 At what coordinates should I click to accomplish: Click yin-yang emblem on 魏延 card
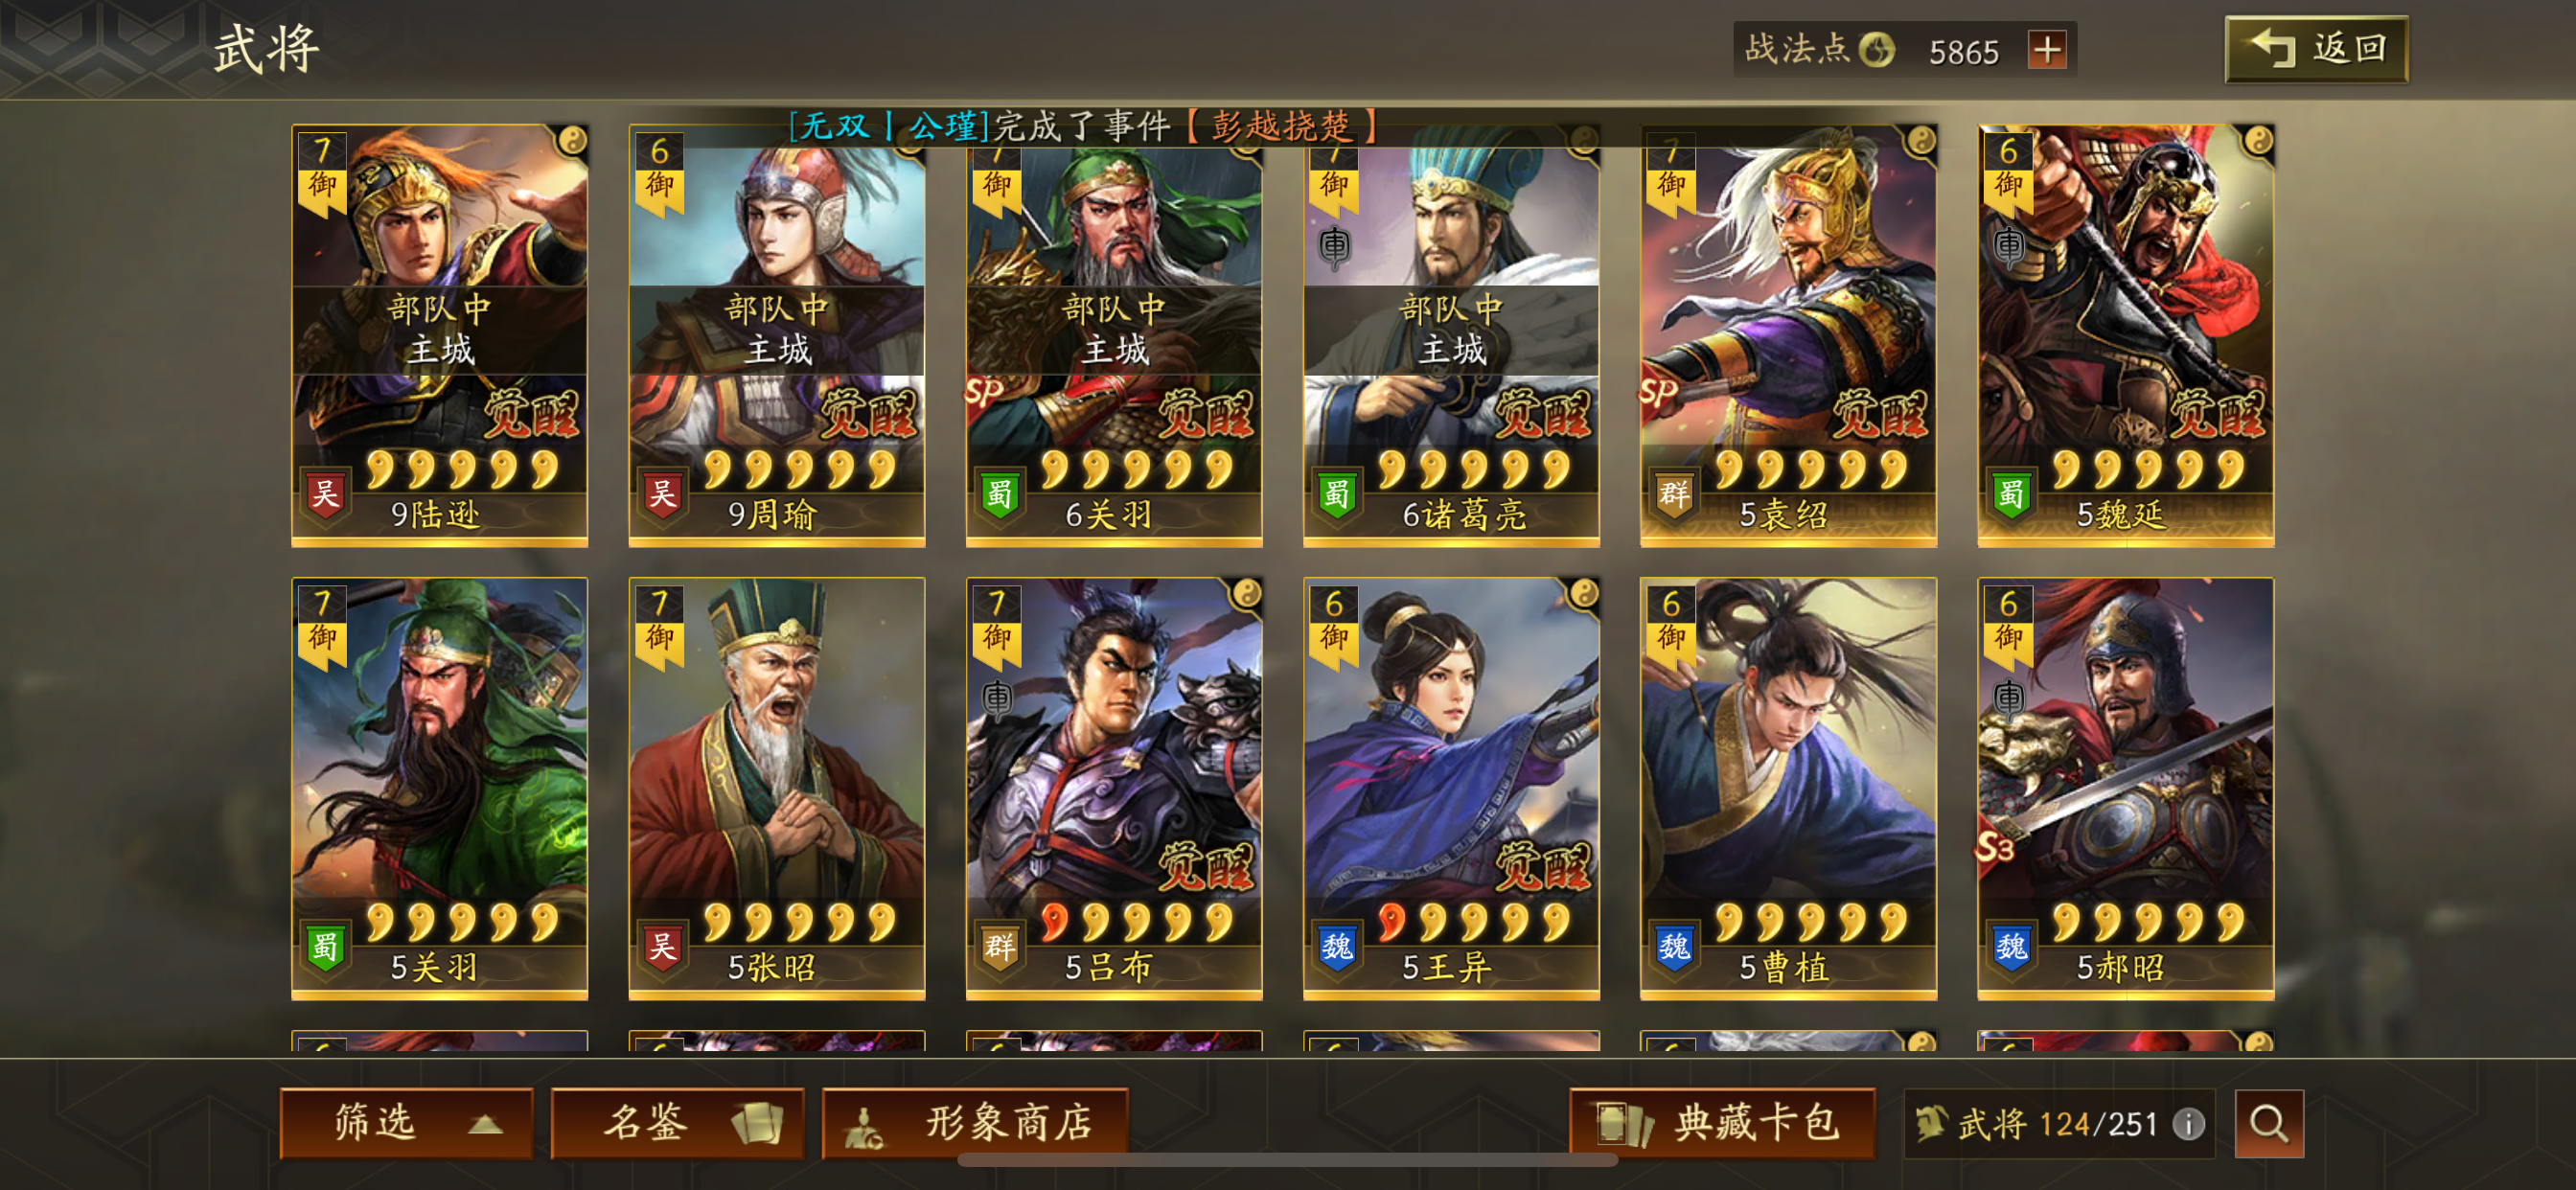[2259, 141]
